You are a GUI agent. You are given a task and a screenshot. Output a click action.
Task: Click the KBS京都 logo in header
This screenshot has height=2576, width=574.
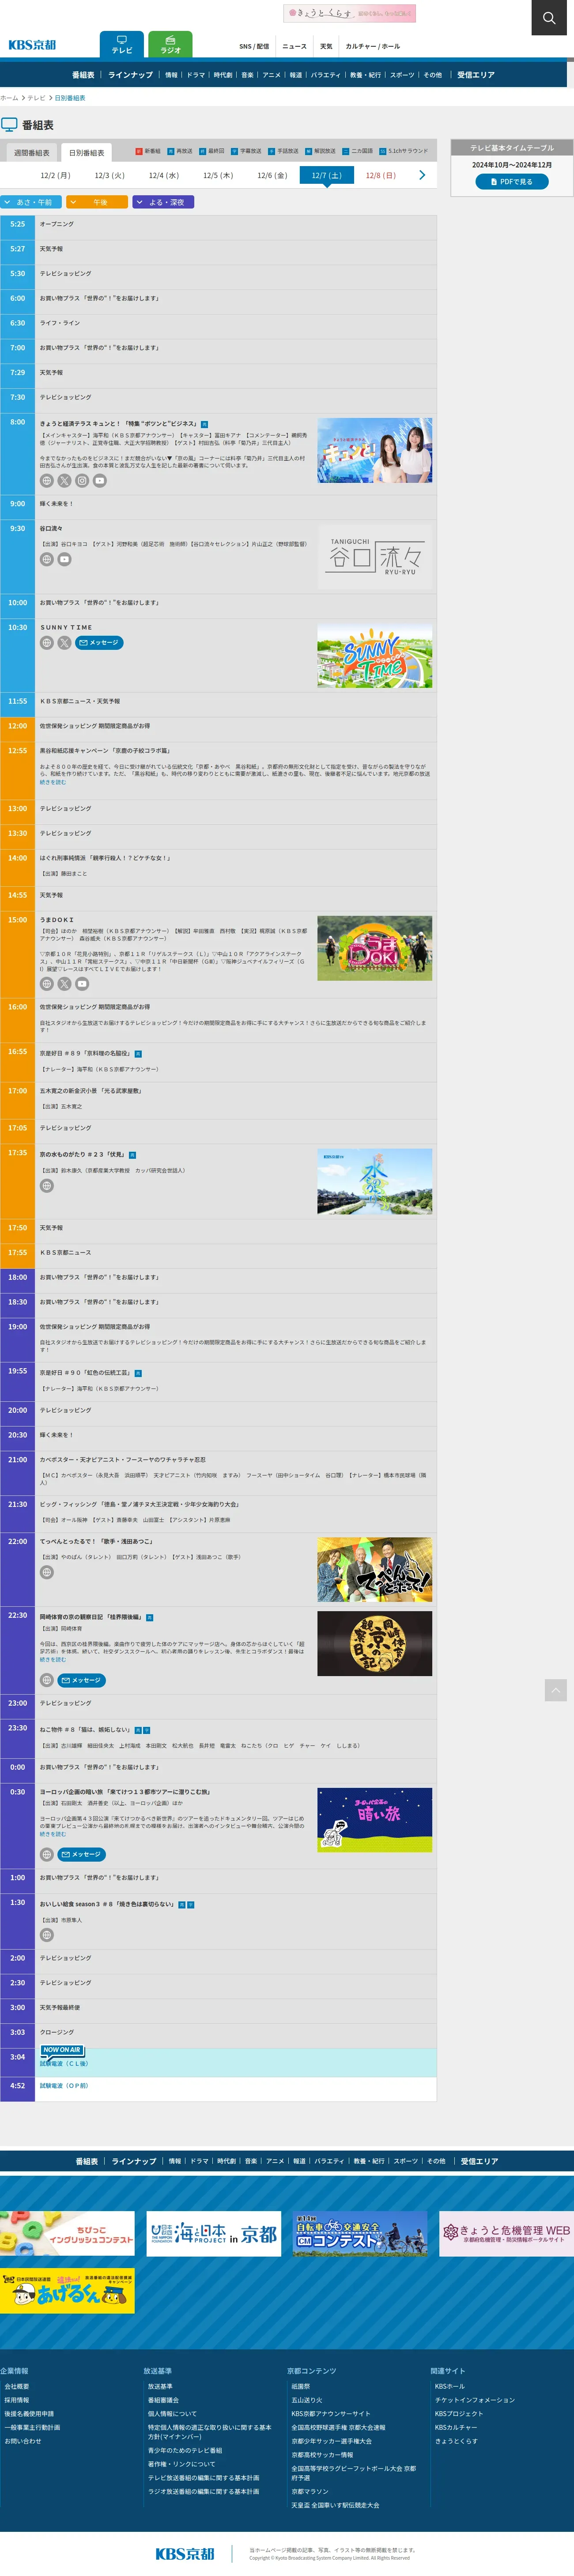coord(32,45)
